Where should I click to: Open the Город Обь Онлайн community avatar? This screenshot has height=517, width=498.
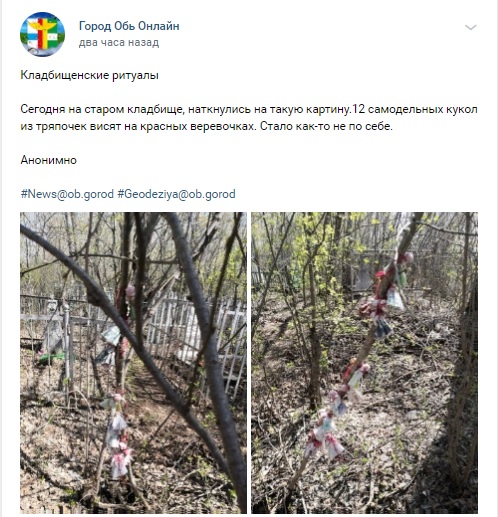[42, 34]
